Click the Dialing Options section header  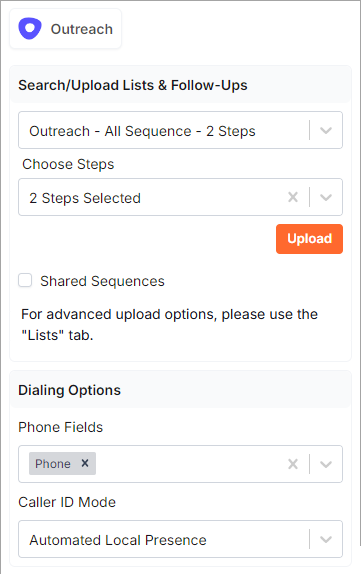click(x=70, y=390)
